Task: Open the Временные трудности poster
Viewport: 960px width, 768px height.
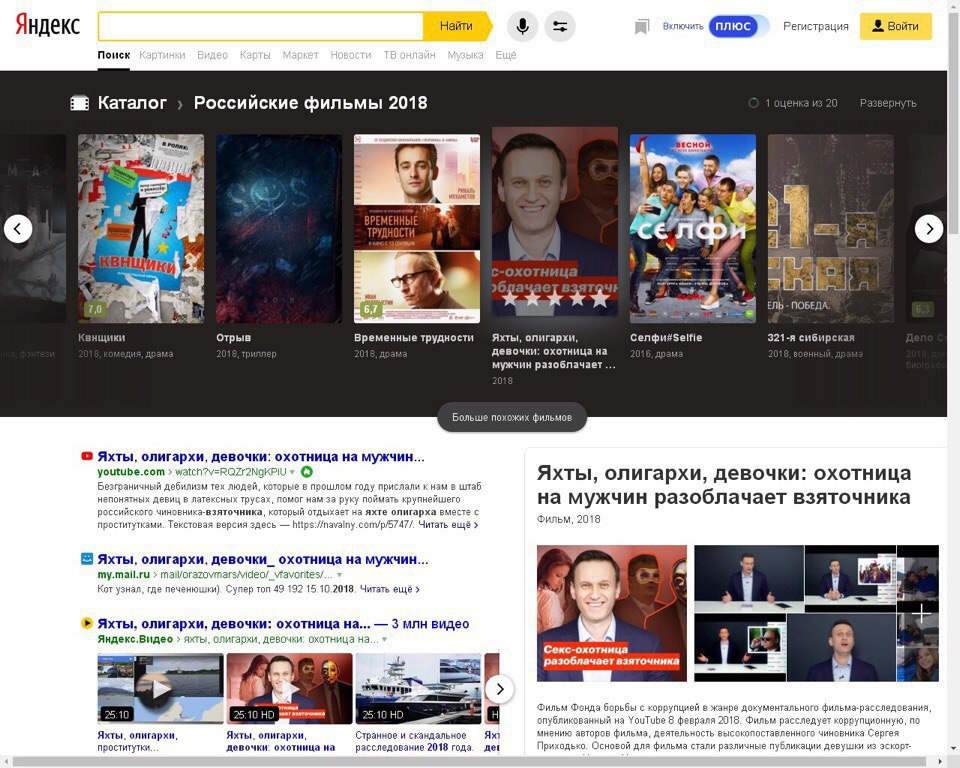Action: coord(417,228)
